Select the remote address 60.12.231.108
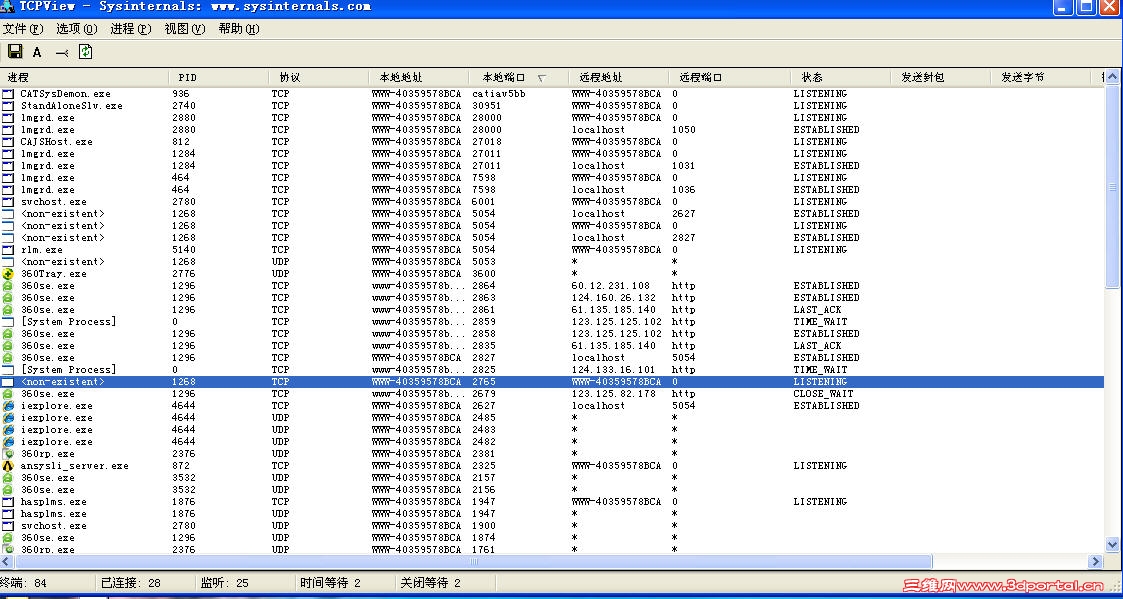Image resolution: width=1123 pixels, height=599 pixels. tap(611, 286)
